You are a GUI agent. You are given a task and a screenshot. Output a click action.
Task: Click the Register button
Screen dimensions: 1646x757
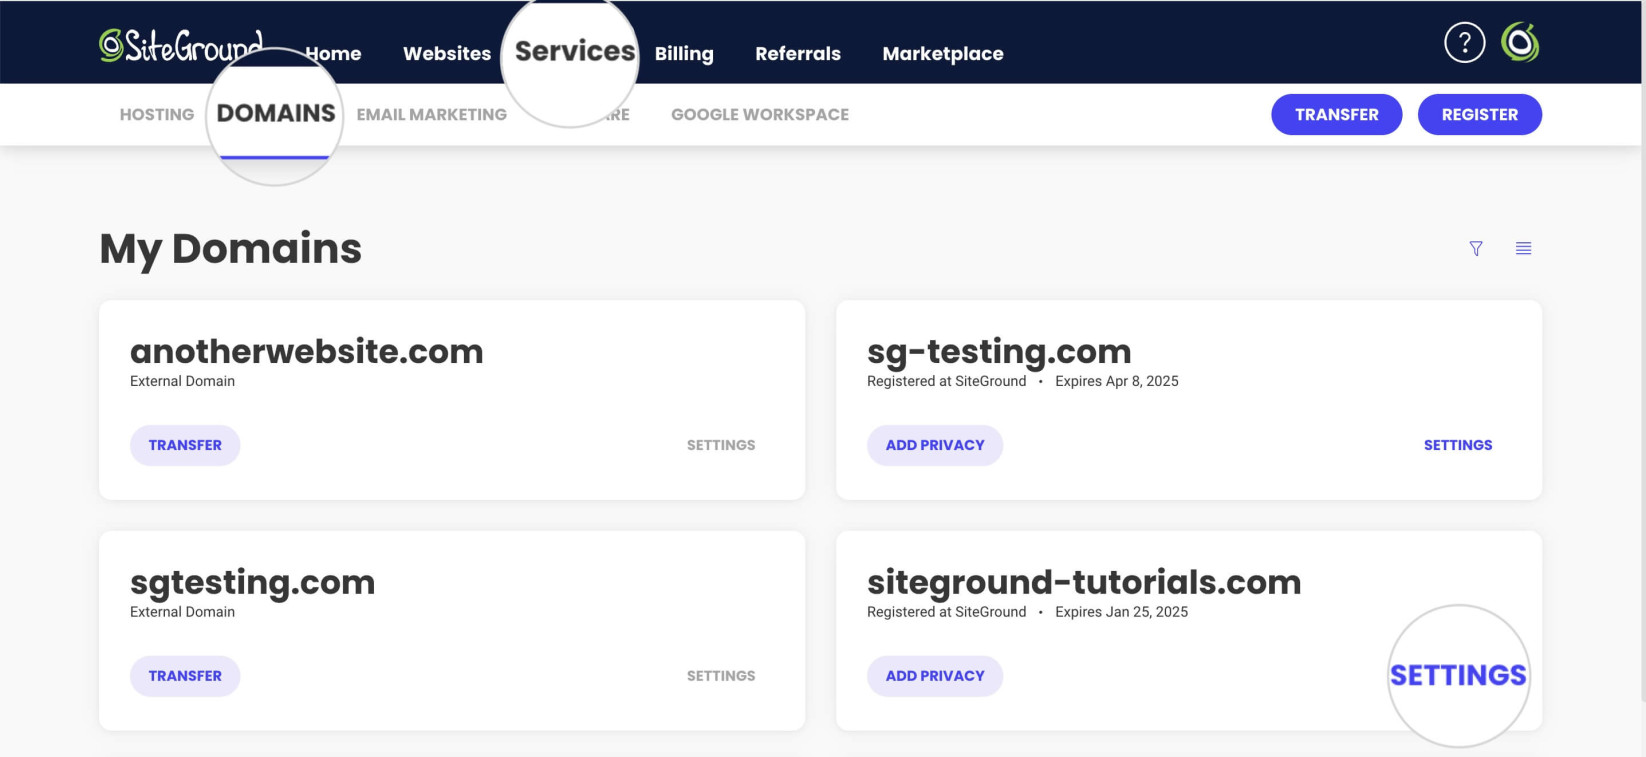[1479, 114]
